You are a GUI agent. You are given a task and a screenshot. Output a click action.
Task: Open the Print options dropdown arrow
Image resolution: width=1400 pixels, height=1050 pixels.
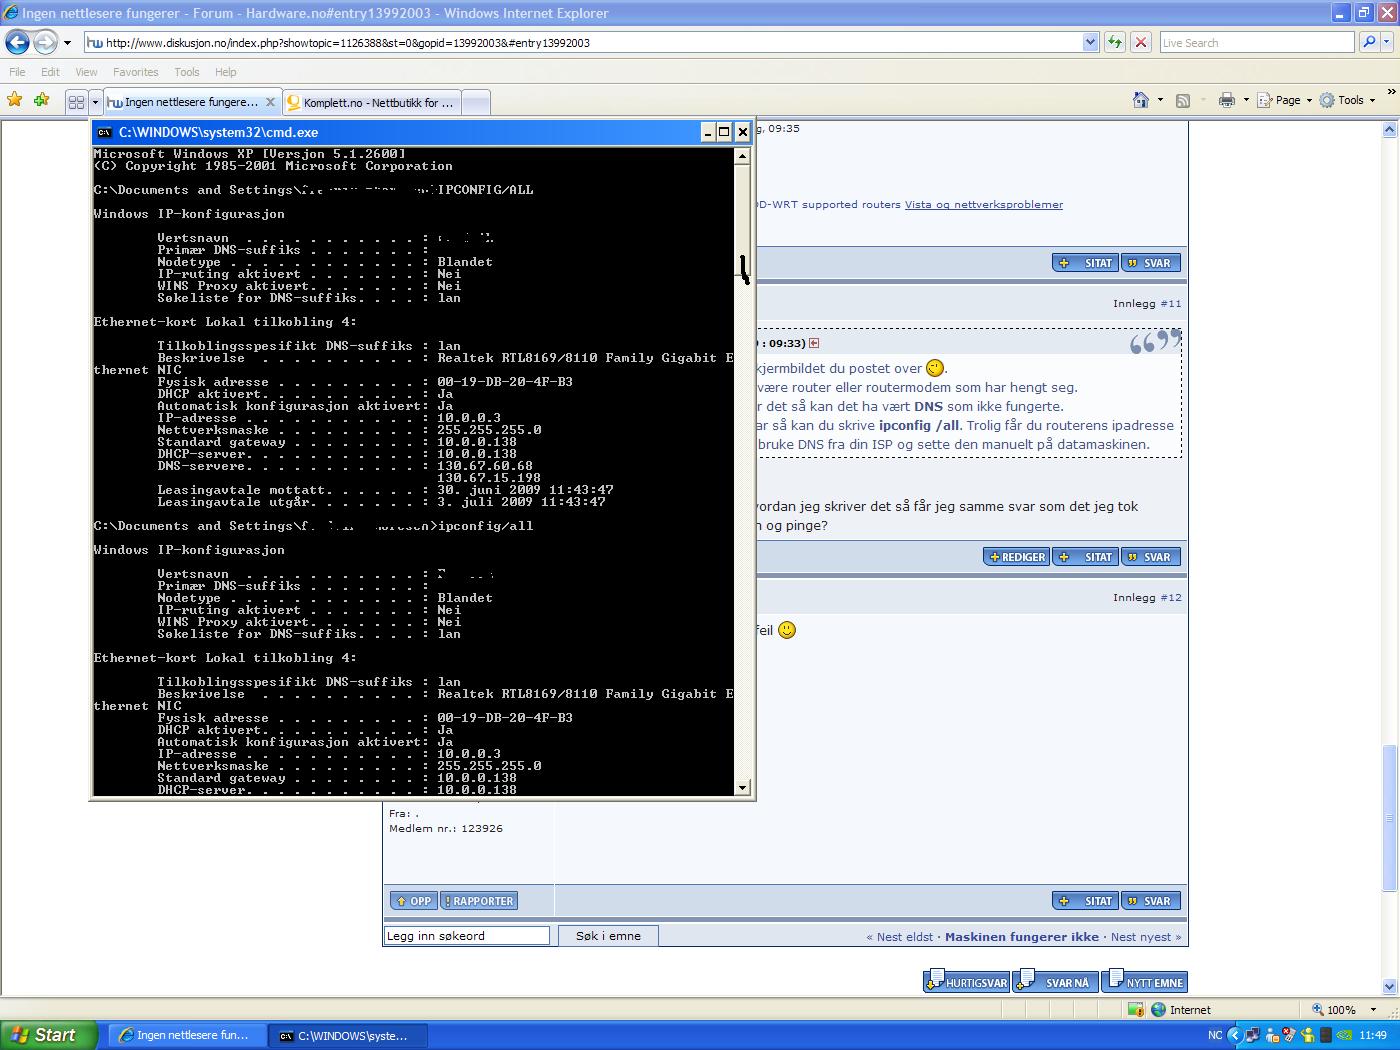1245,100
